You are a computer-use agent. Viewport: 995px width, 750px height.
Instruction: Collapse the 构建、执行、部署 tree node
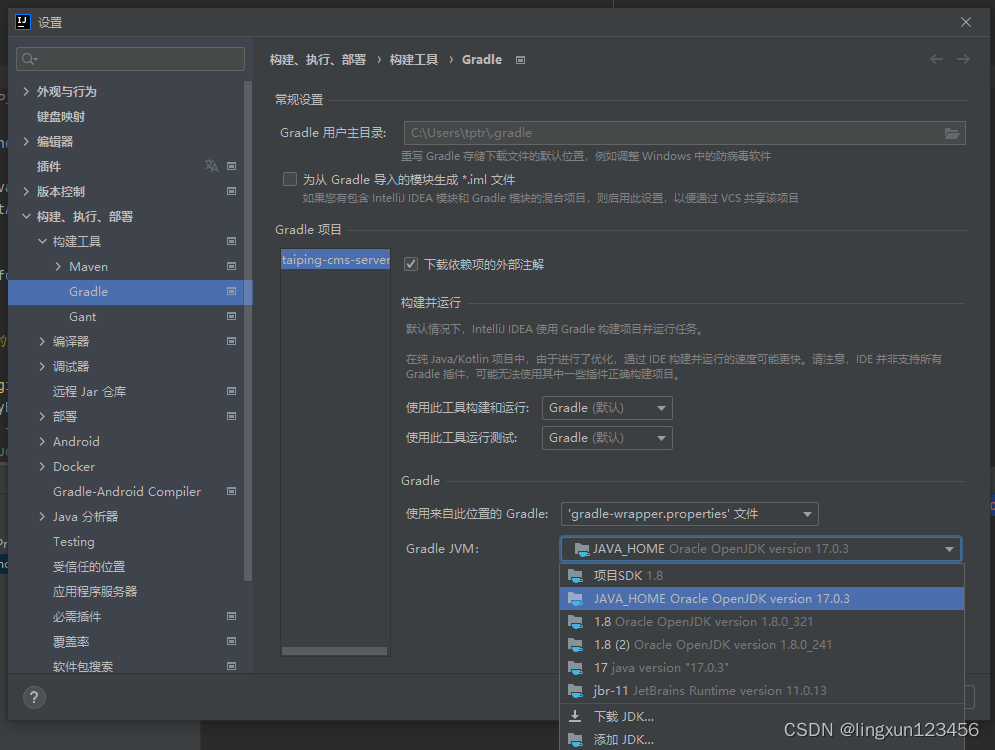[26, 216]
